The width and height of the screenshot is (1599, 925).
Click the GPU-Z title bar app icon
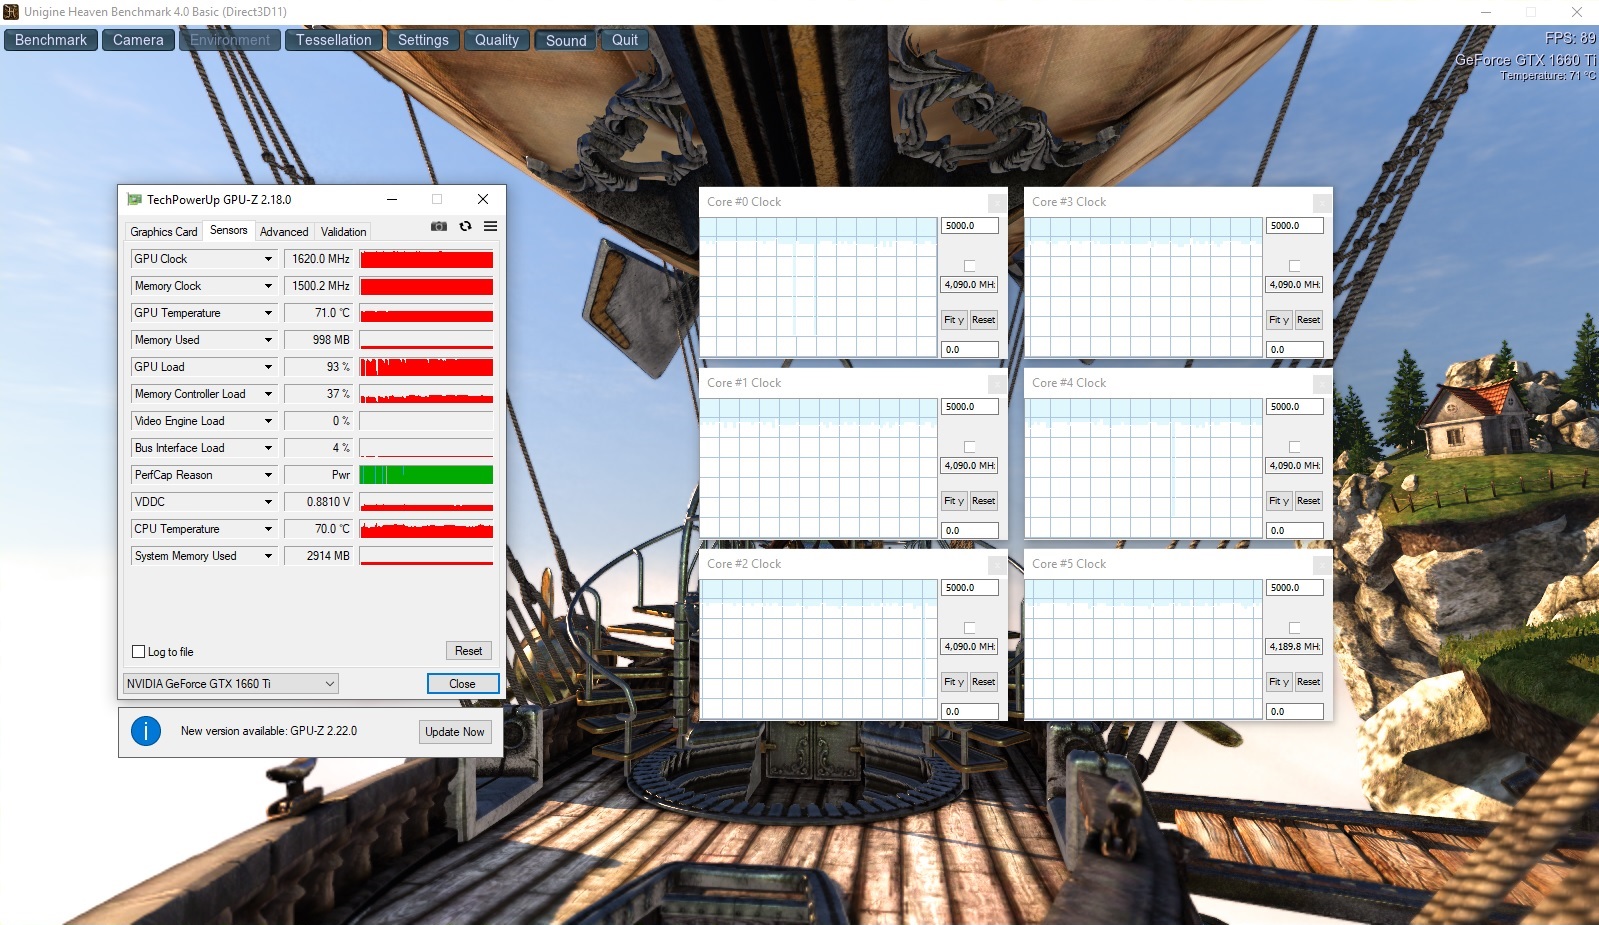pos(134,200)
